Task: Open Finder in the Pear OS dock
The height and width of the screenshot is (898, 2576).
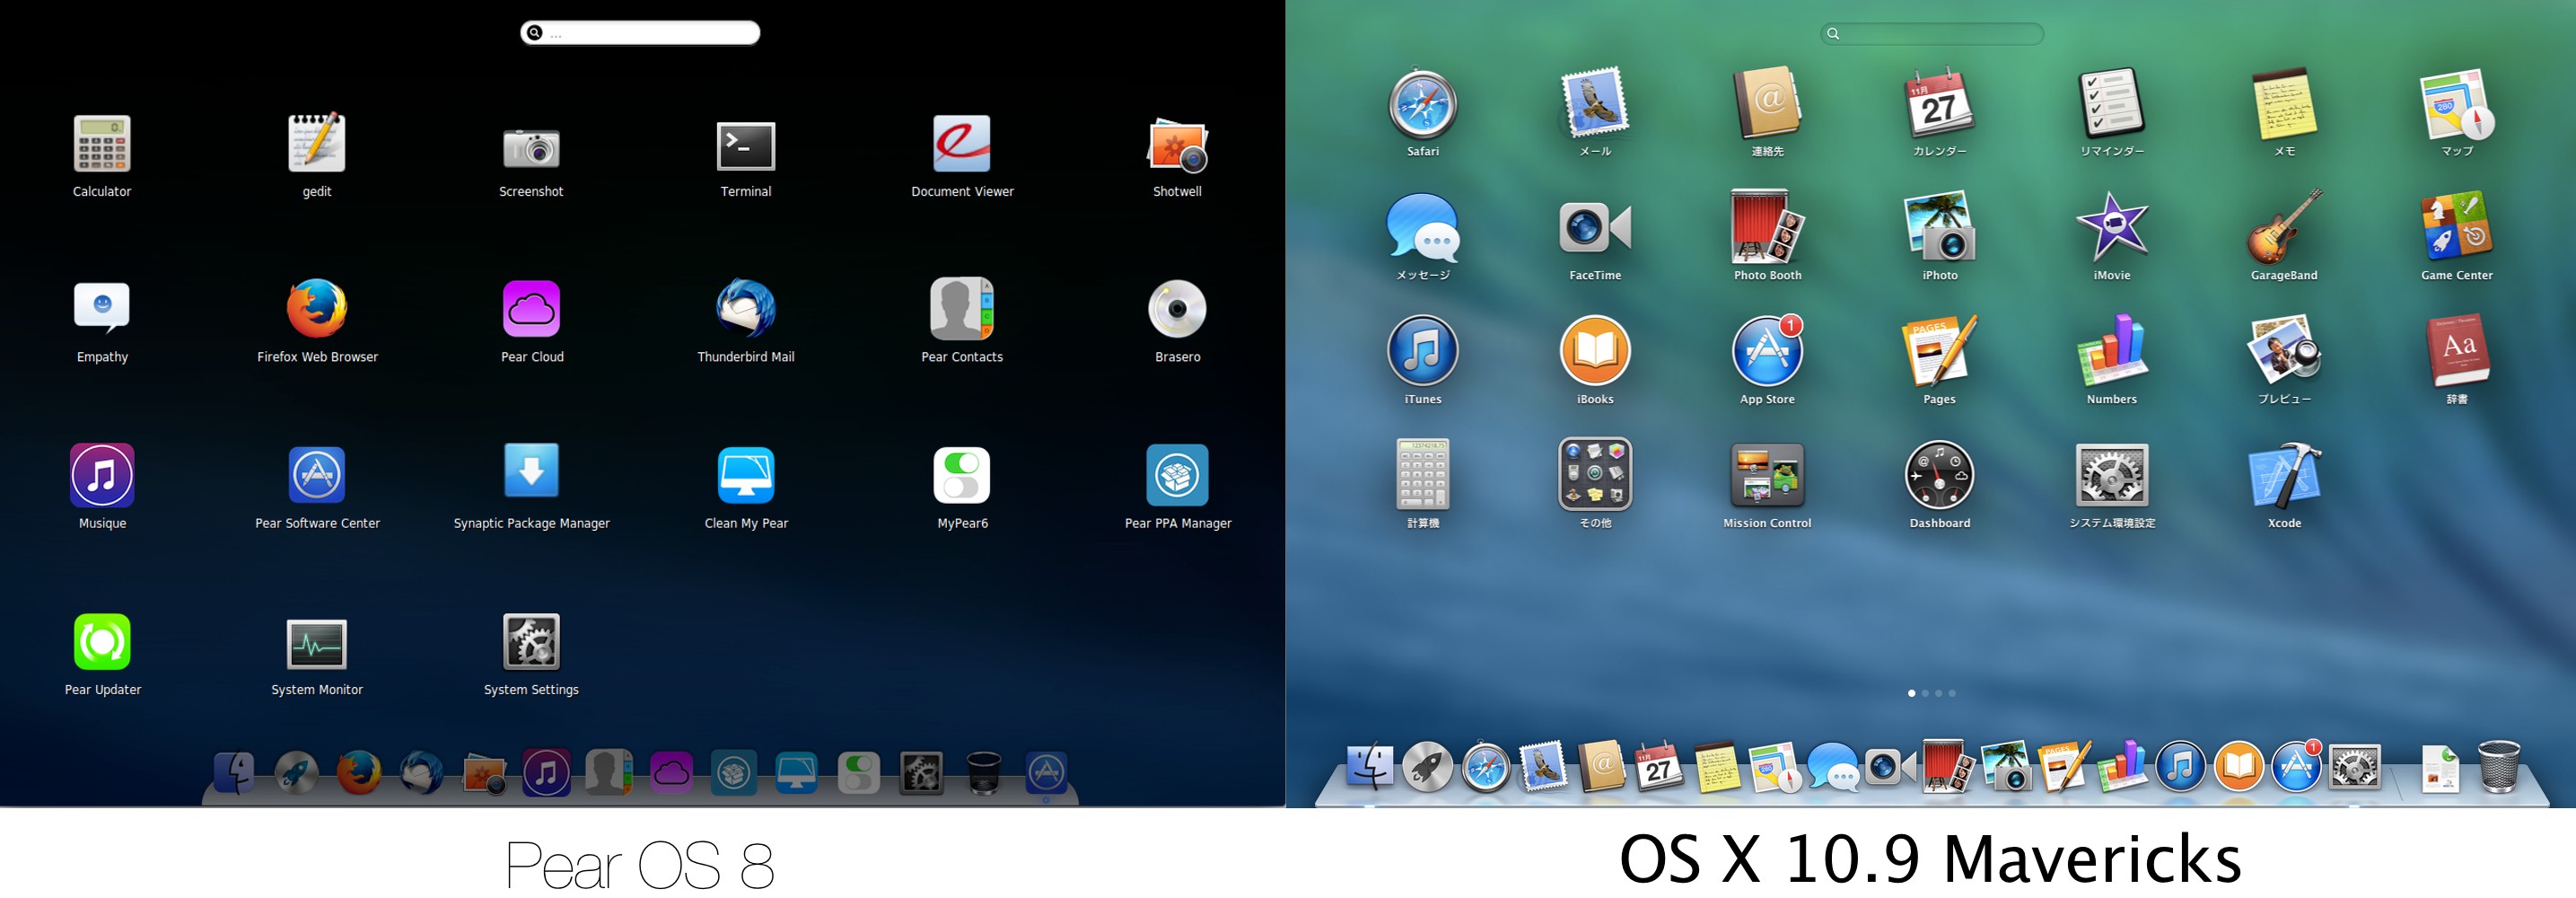Action: pyautogui.click(x=234, y=773)
